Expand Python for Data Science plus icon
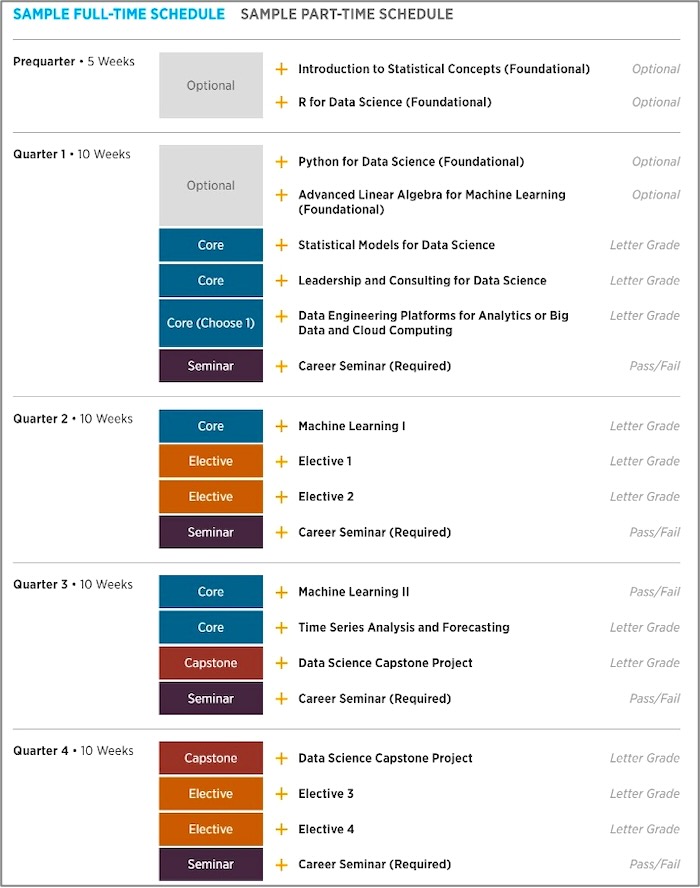The image size is (700, 888). (281, 162)
